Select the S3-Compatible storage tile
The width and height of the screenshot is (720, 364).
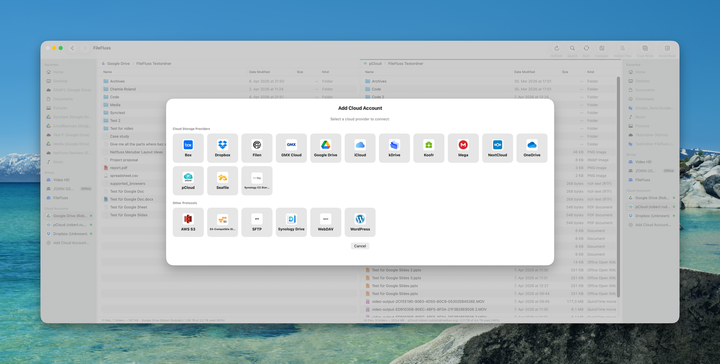tap(222, 222)
